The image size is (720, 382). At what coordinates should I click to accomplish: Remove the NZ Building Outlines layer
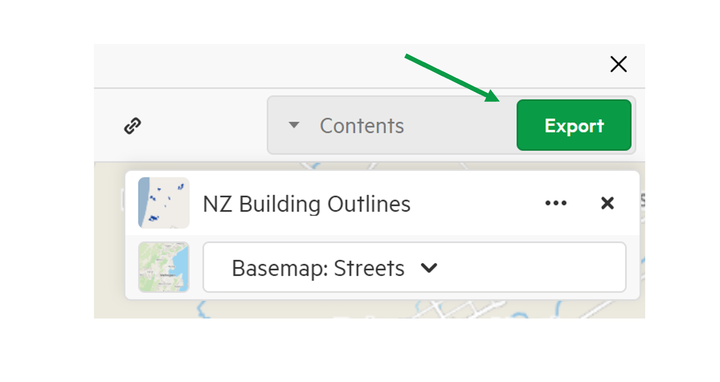coord(607,203)
